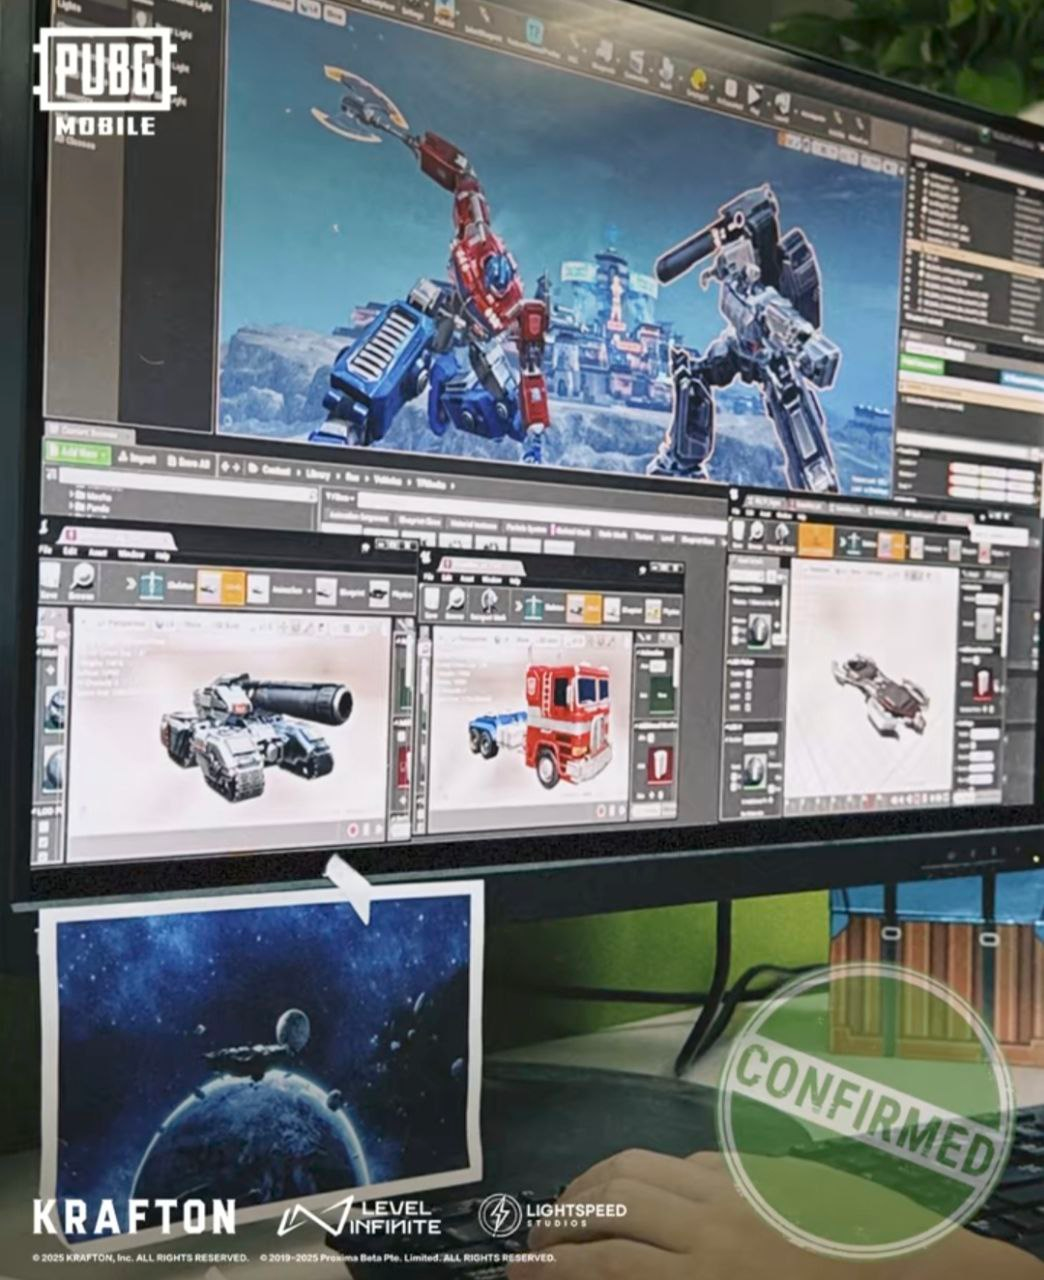
Task: Open the File menu in tank editor window
Action: point(45,551)
